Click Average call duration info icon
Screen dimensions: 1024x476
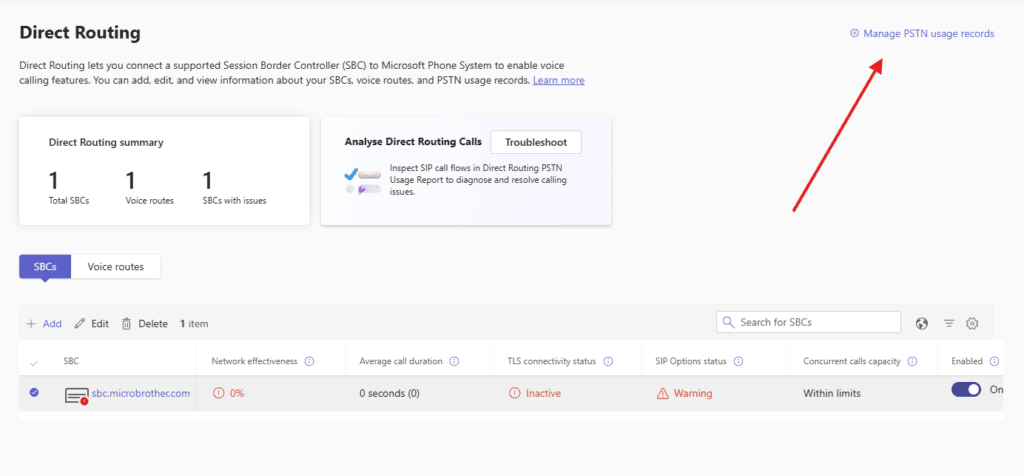[x=454, y=361]
